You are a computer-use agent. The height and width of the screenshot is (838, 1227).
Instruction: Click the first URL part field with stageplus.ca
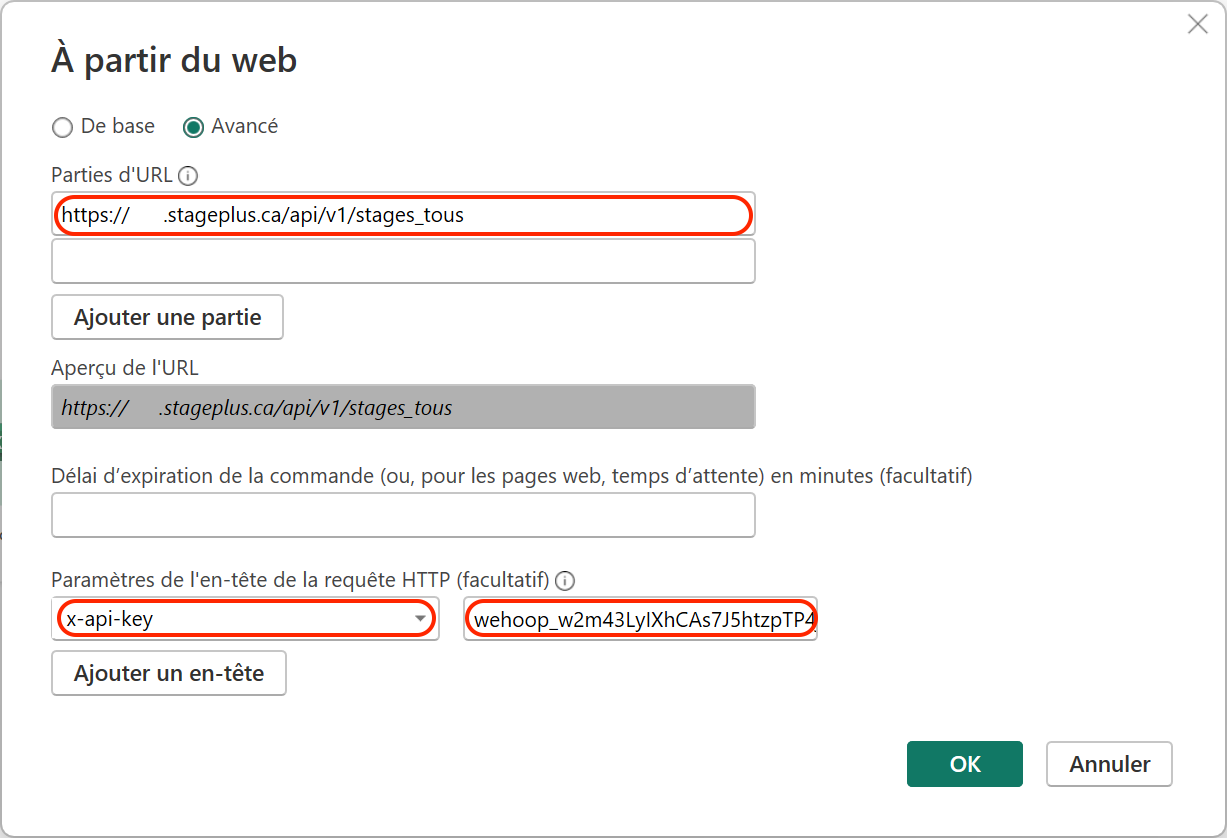tap(403, 214)
